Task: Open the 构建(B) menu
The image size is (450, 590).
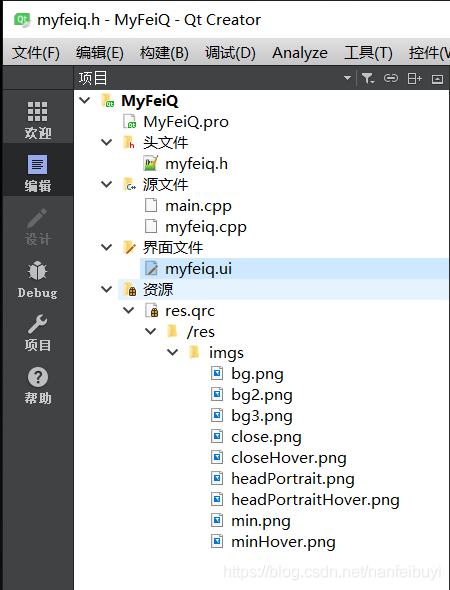Action: (x=164, y=53)
